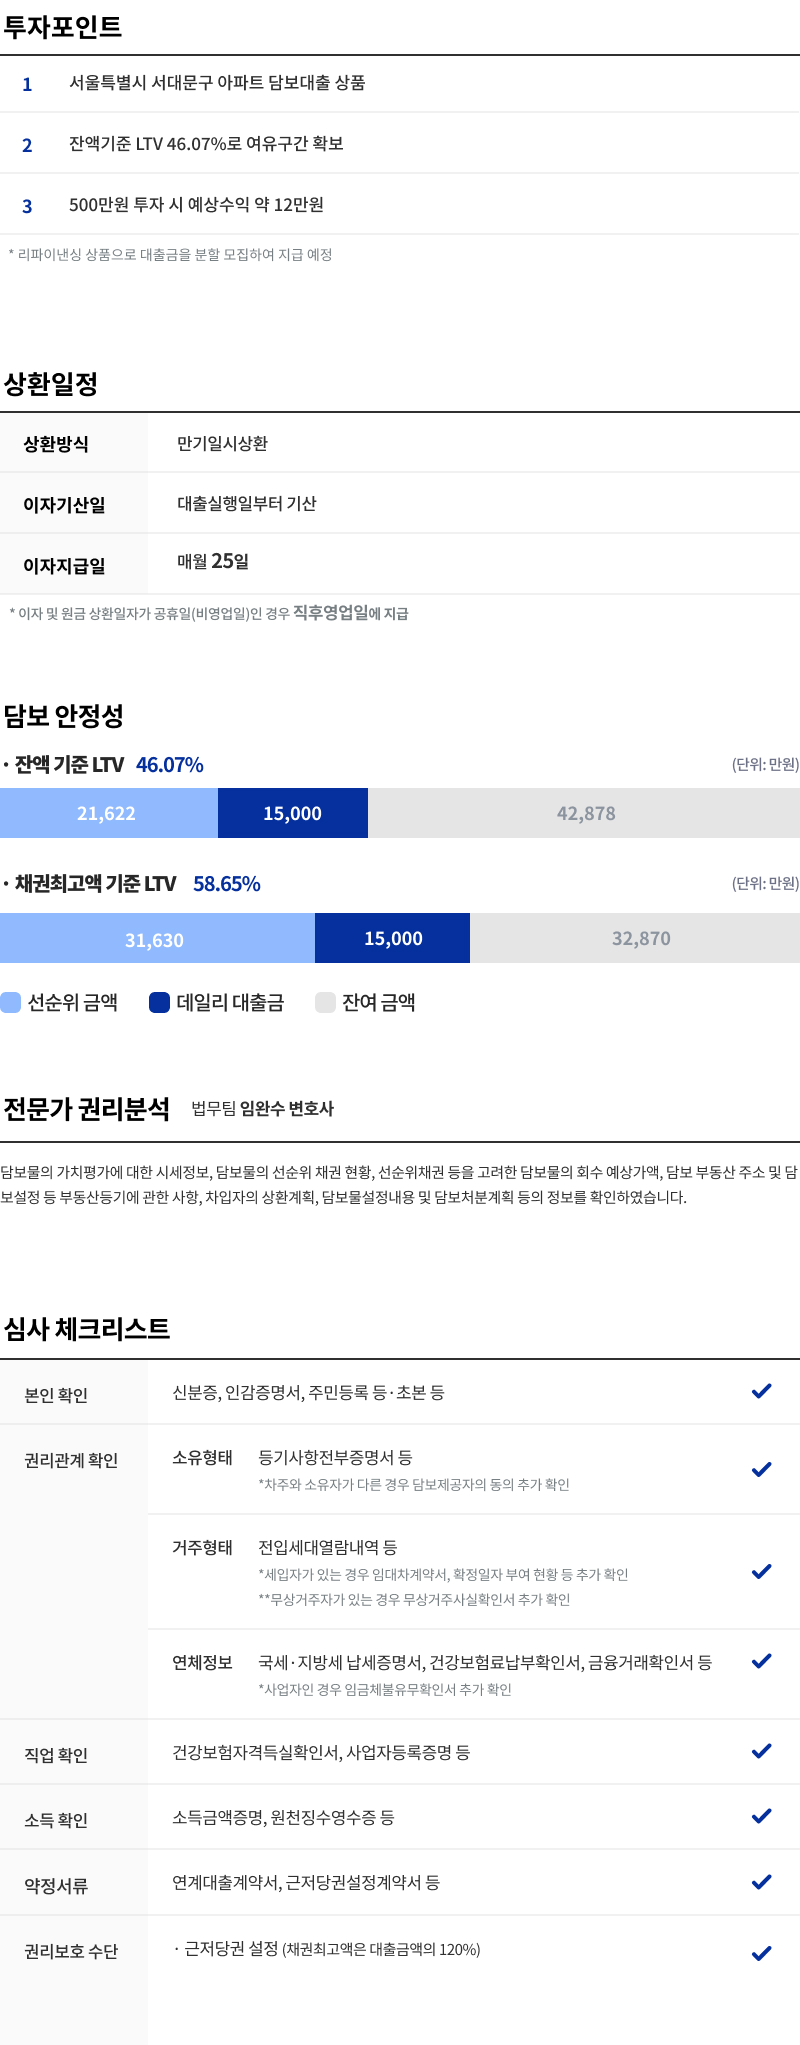The width and height of the screenshot is (800, 2045).
Task: Select the 21,622 segment in 잔액 기준 LTV bar
Action: tap(109, 813)
